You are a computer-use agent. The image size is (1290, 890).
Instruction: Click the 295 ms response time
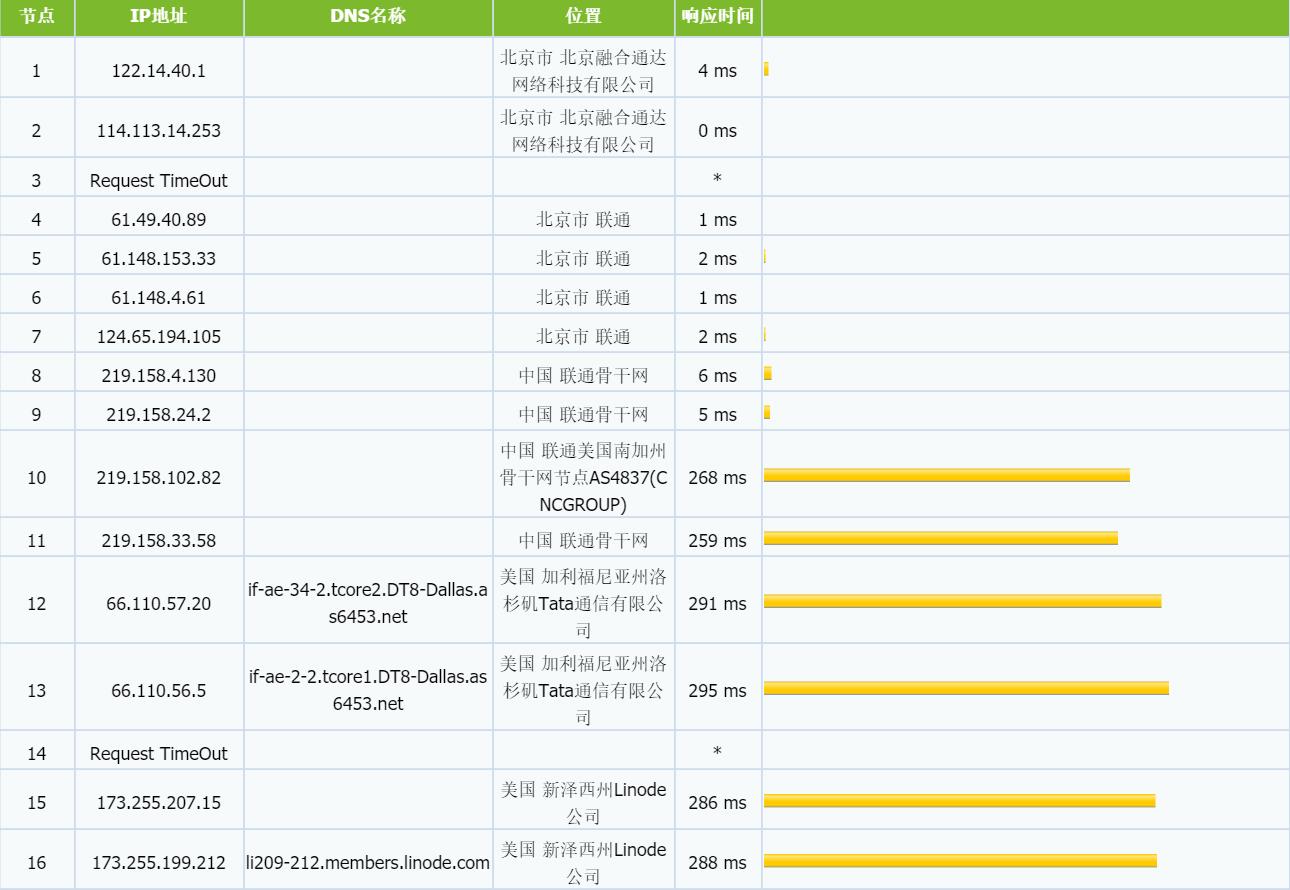717,690
